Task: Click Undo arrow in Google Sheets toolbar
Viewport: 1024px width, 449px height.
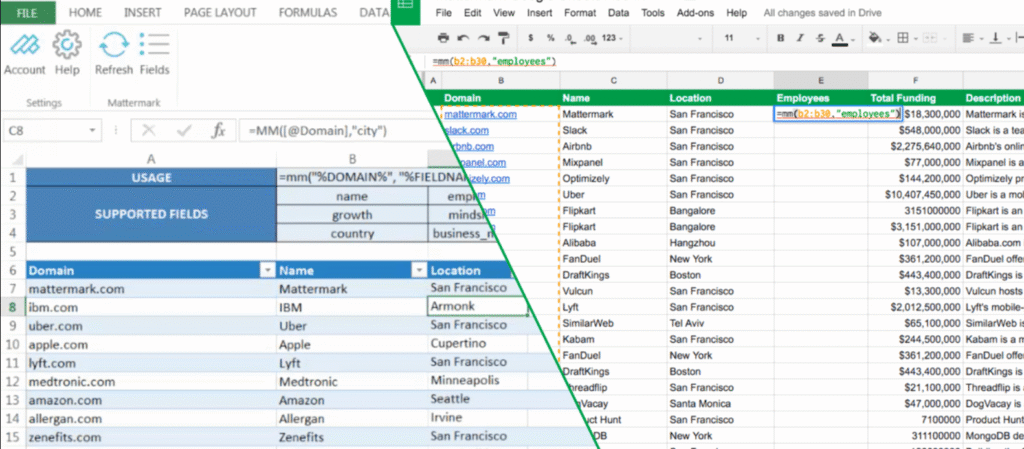Action: (463, 39)
